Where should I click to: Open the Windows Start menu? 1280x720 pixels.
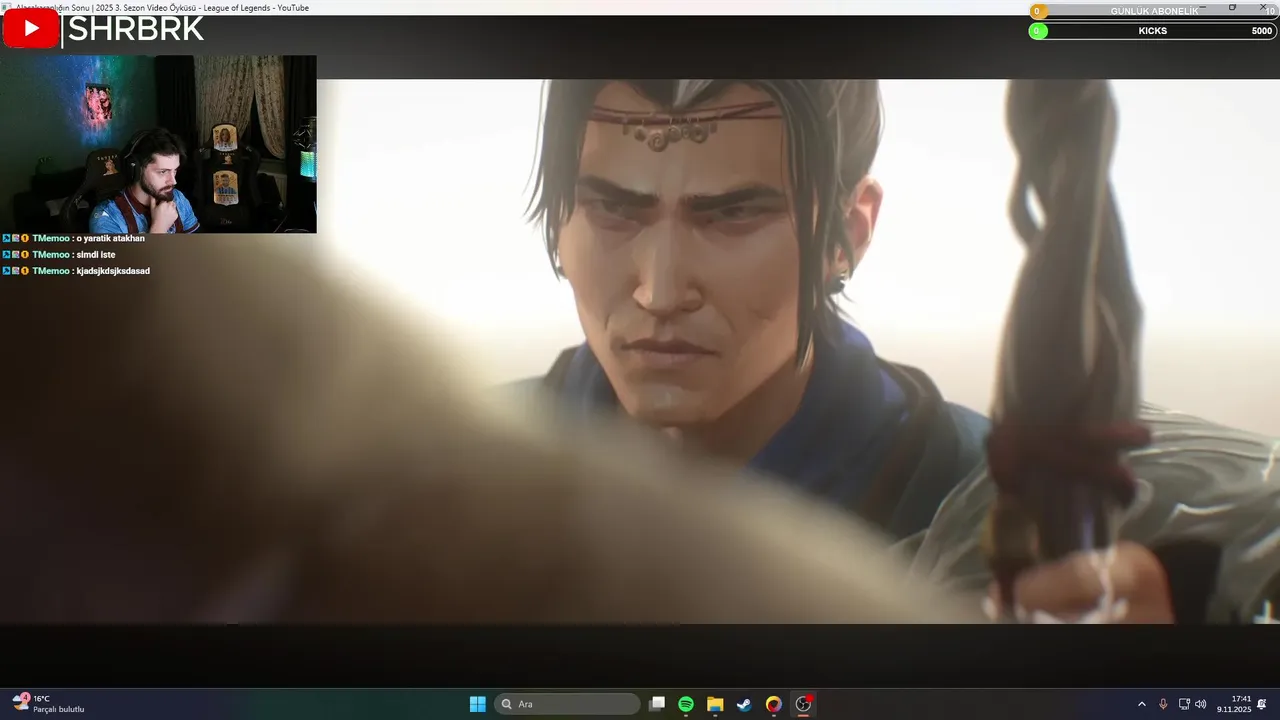click(478, 704)
